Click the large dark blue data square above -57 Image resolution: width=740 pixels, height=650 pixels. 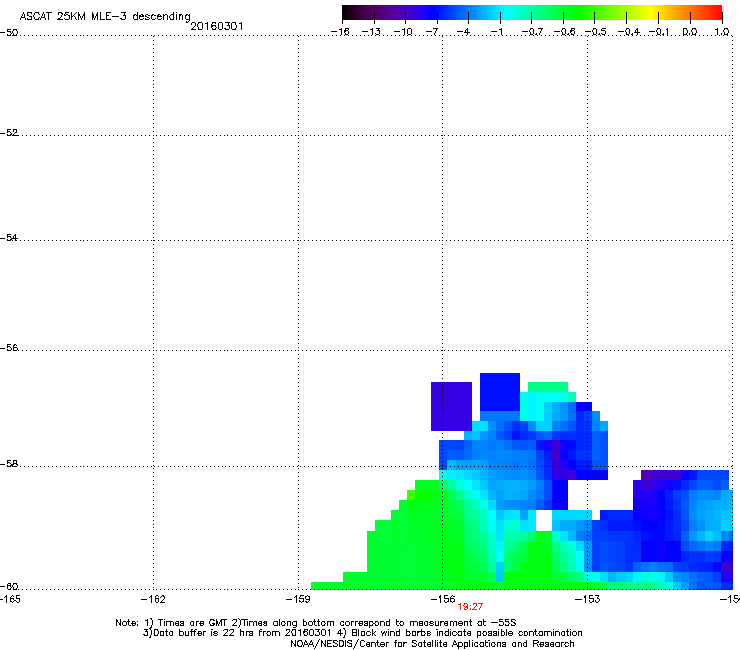(500, 392)
